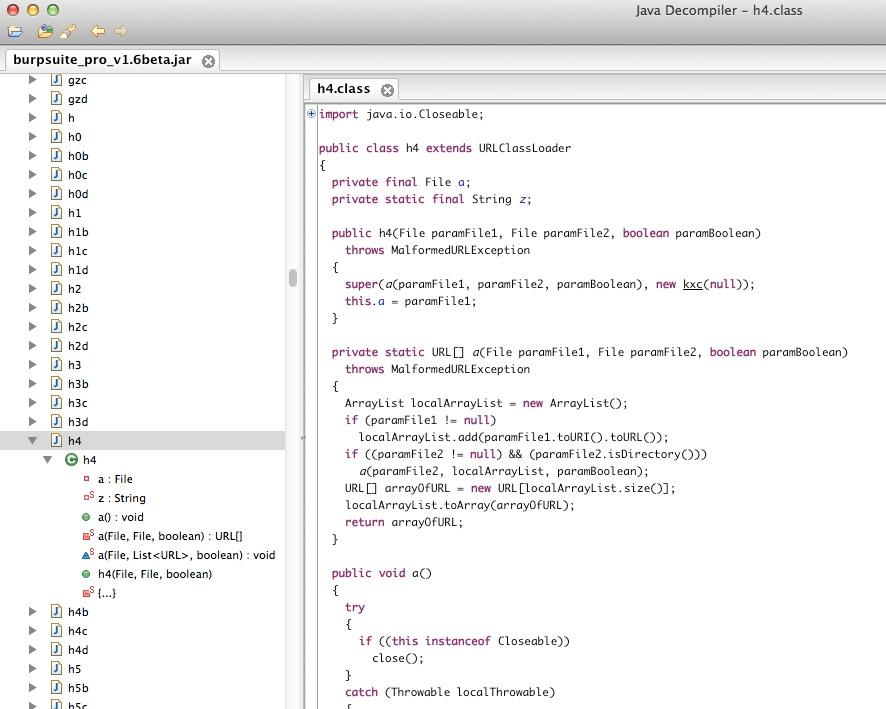The height and width of the screenshot is (709, 886).
Task: Select the 'a() : void' method in outline
Action: tap(120, 517)
